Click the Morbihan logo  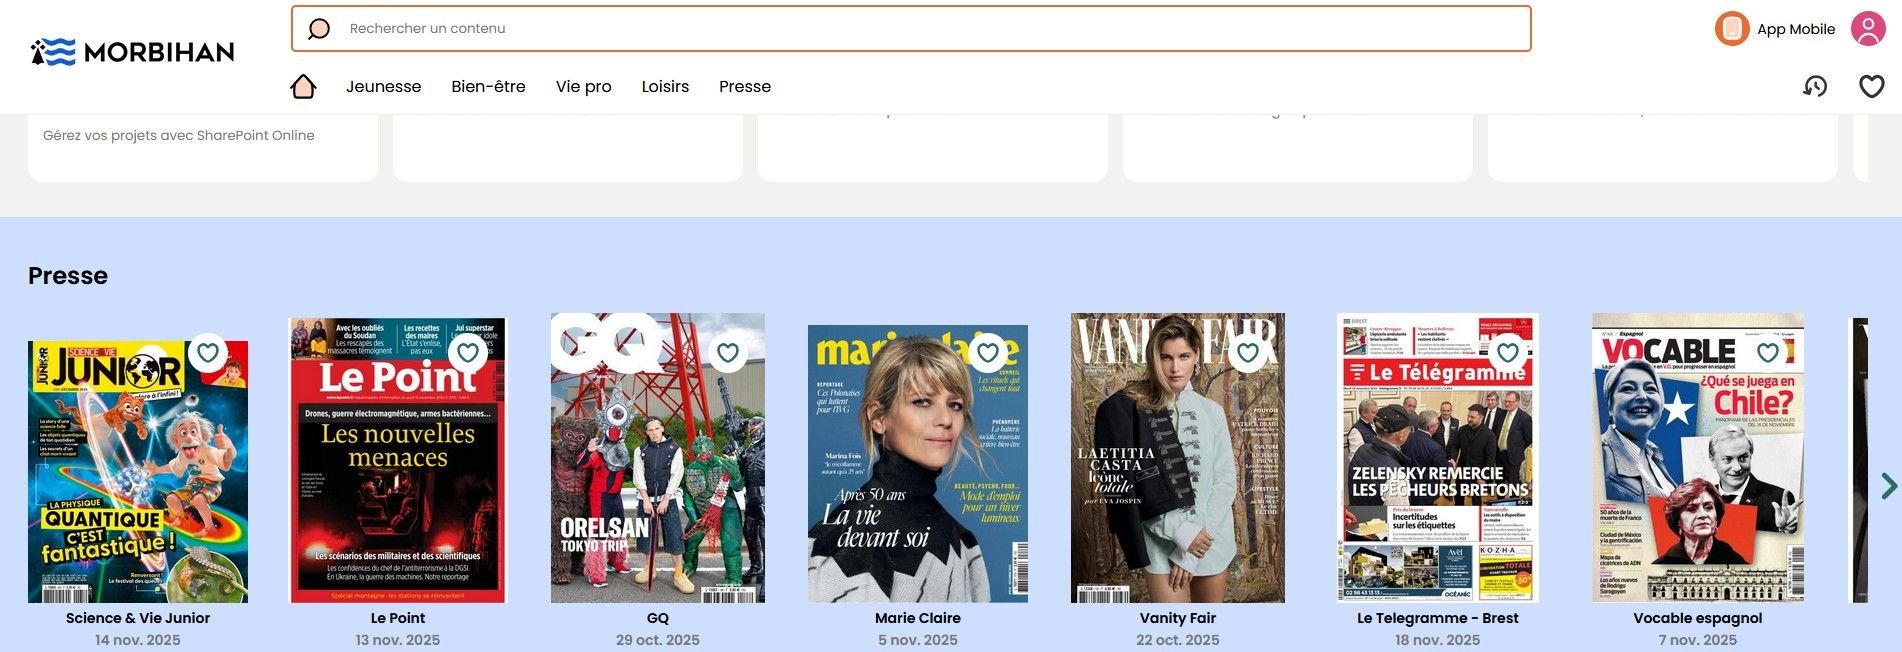[x=133, y=52]
